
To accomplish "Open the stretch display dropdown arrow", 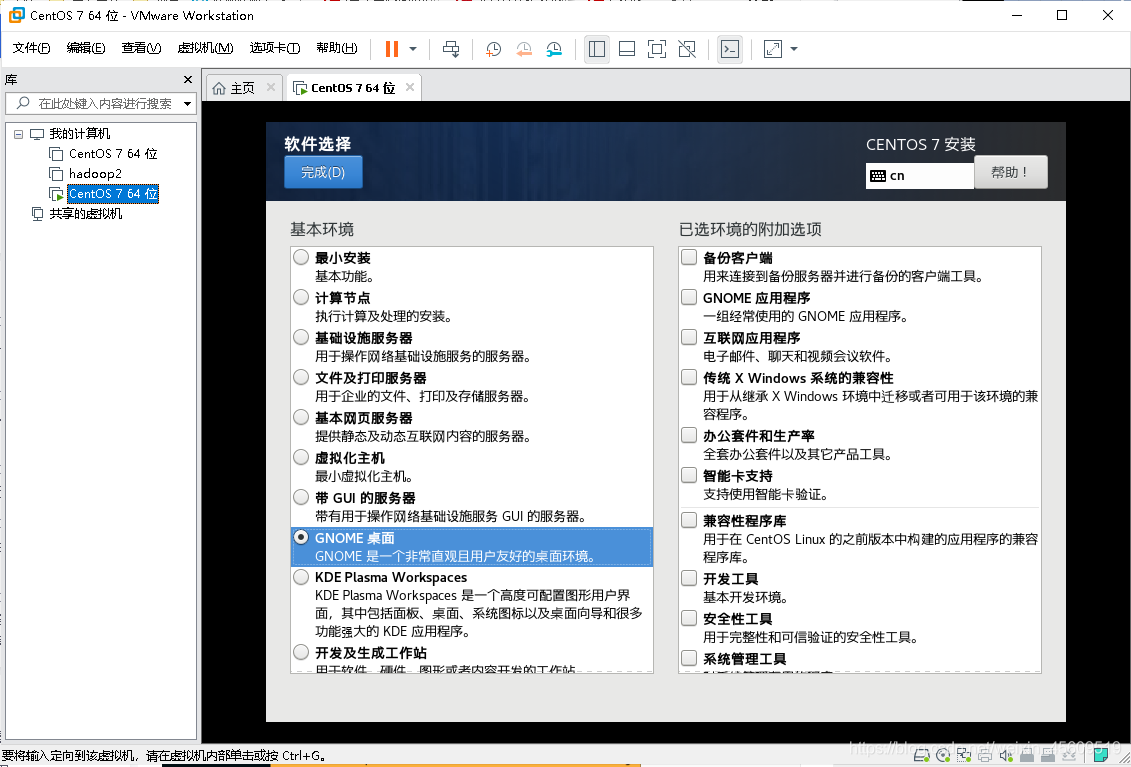I will [794, 49].
